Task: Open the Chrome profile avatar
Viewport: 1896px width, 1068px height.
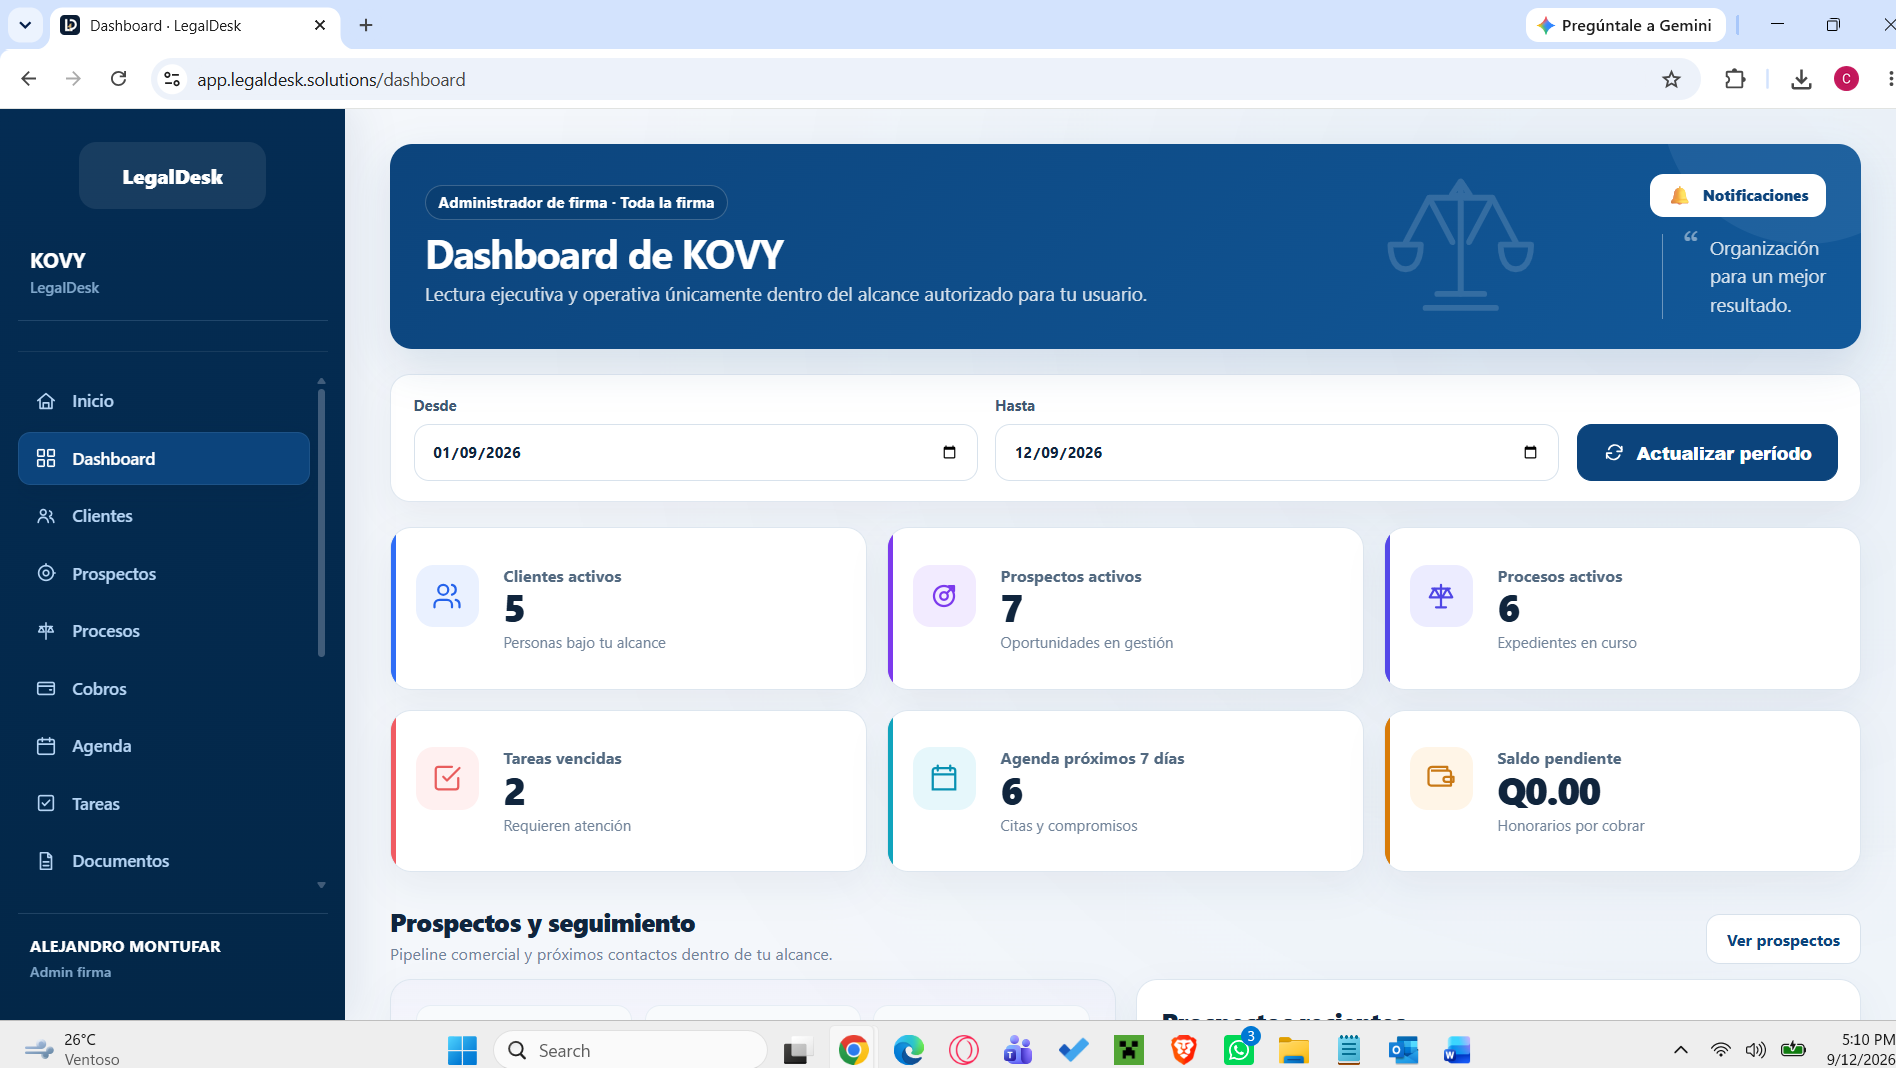Action: (x=1846, y=79)
